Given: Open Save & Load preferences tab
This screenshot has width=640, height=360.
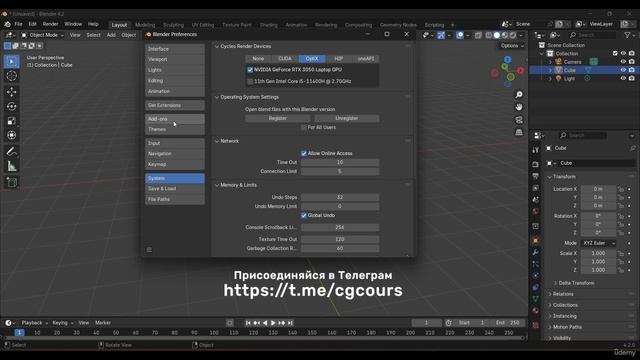Looking at the screenshot, I should pyautogui.click(x=175, y=189).
